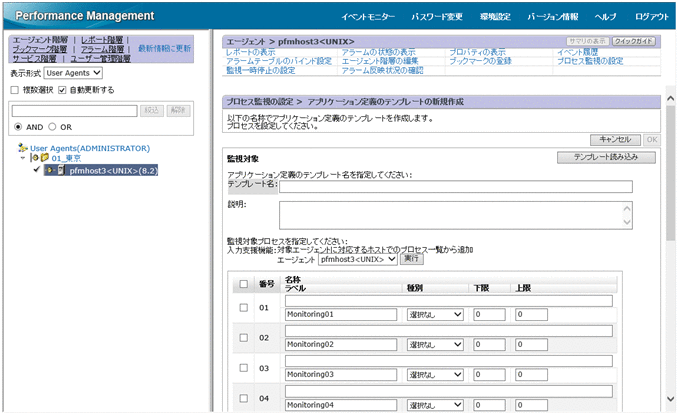Click the クイックガイド button
The height and width of the screenshot is (416, 680).
pos(634,41)
